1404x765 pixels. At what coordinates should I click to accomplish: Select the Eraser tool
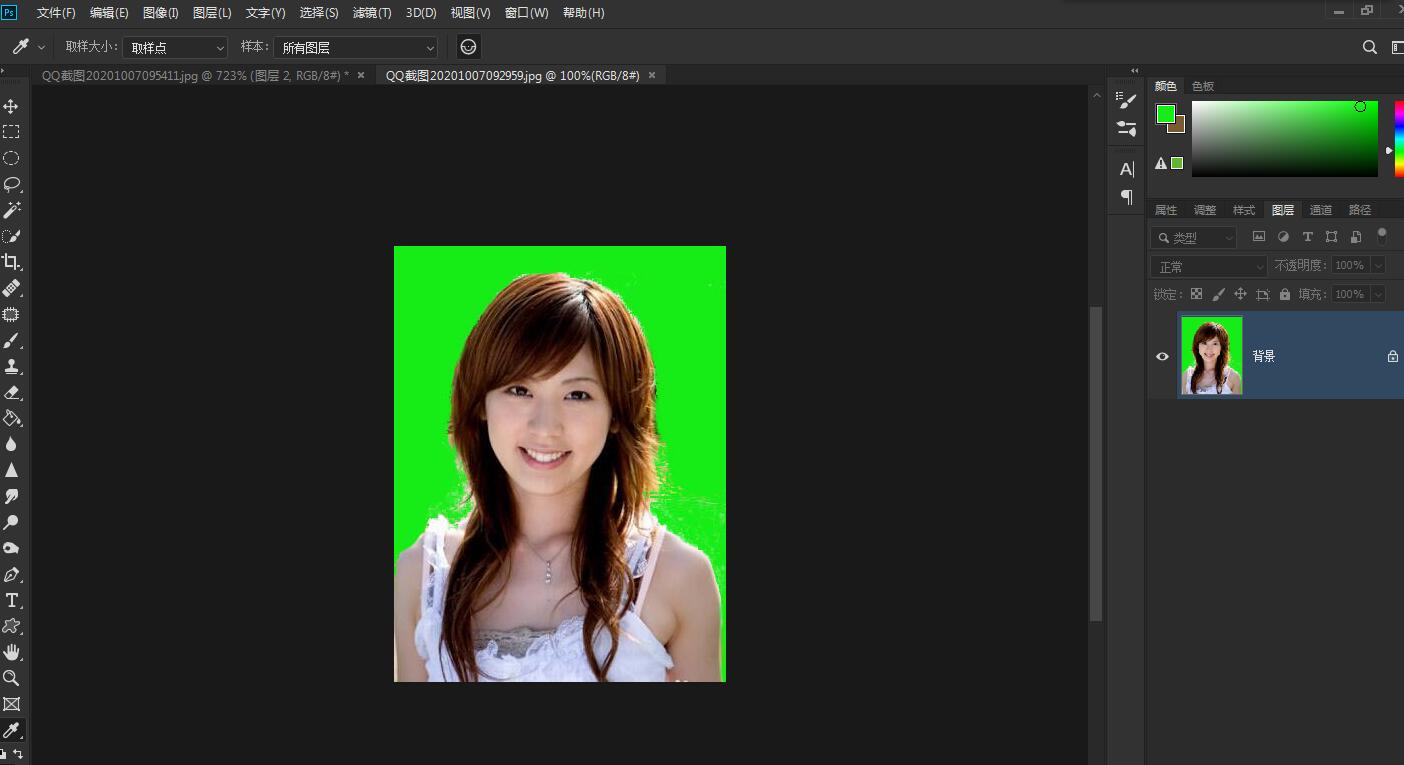pos(11,393)
